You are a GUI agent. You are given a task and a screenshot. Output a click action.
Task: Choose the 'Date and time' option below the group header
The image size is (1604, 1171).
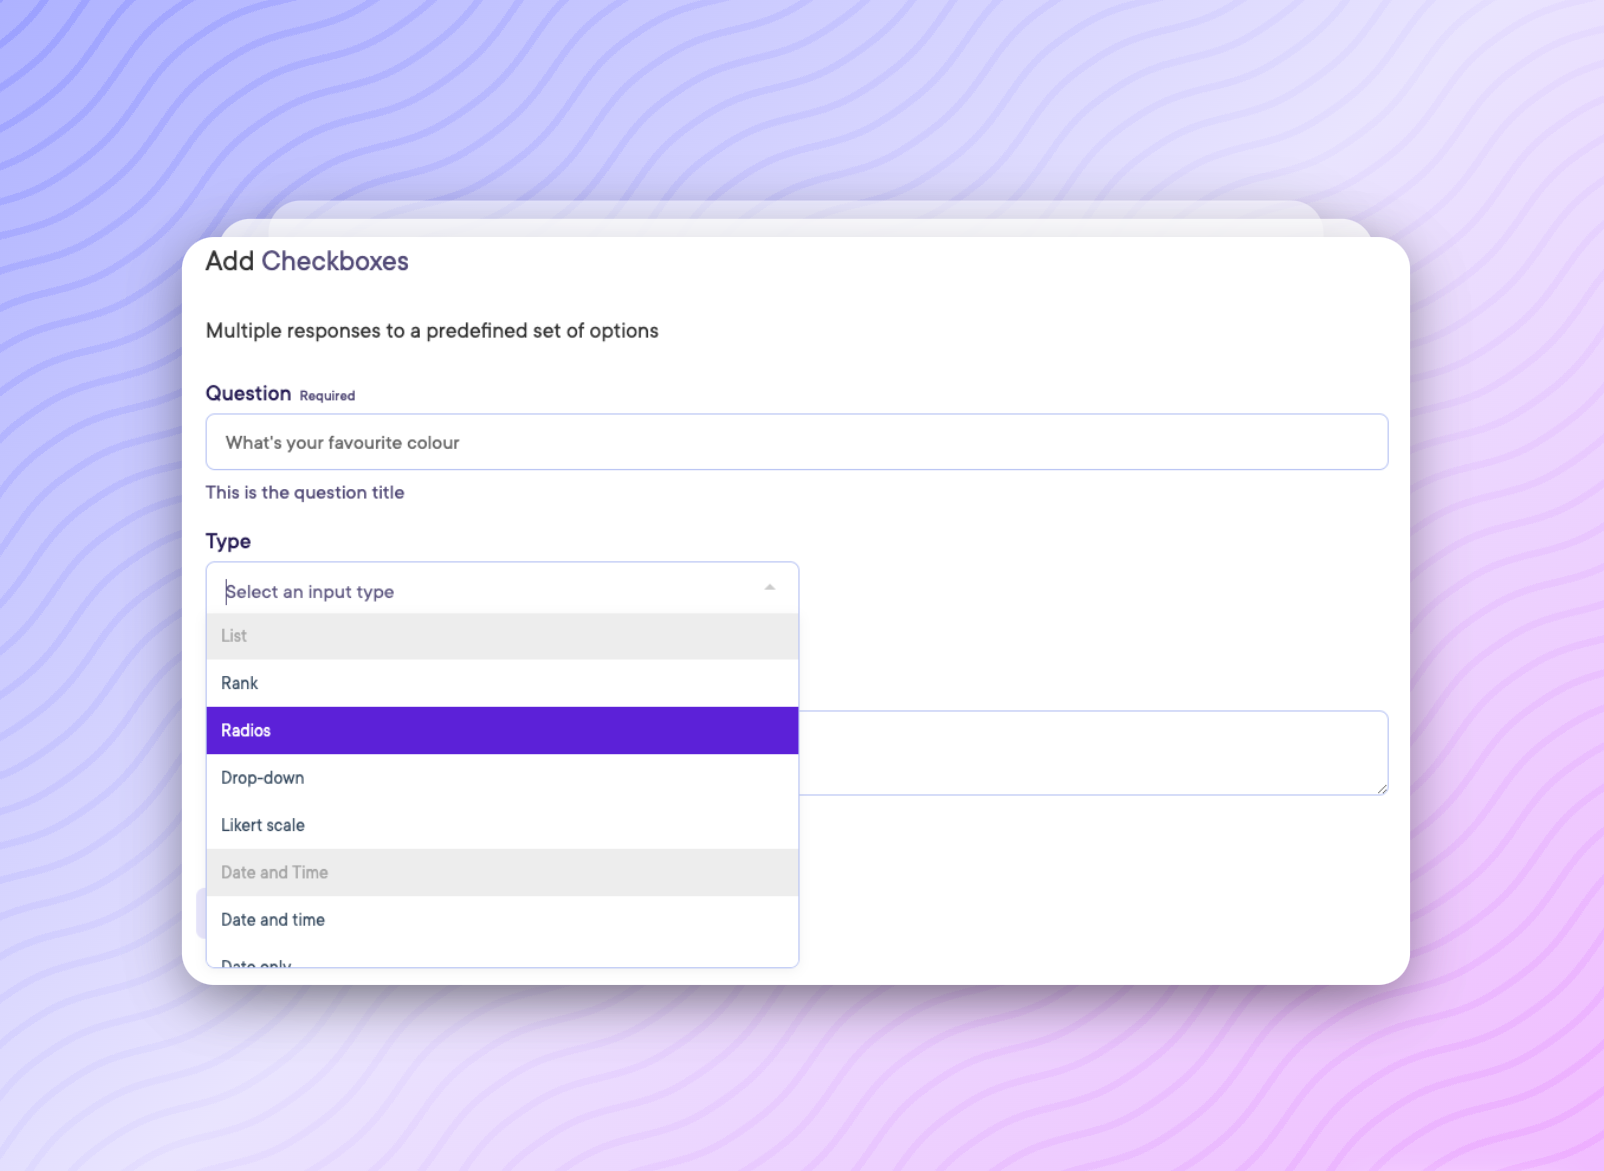tap(502, 920)
